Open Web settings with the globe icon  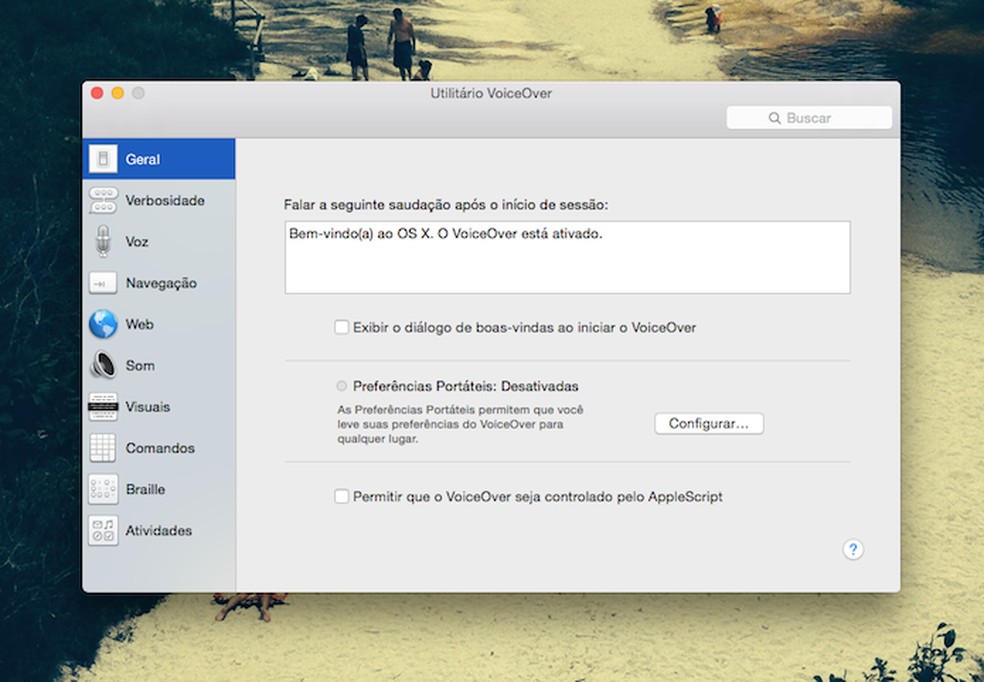[102, 324]
